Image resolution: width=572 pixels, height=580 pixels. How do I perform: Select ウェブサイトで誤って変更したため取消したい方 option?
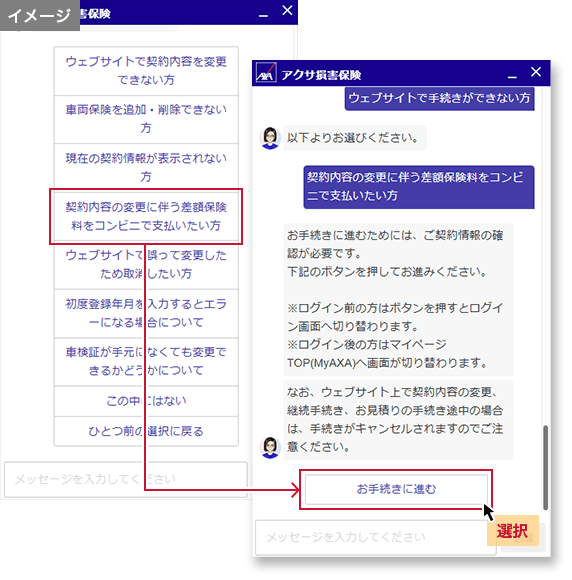[x=146, y=265]
